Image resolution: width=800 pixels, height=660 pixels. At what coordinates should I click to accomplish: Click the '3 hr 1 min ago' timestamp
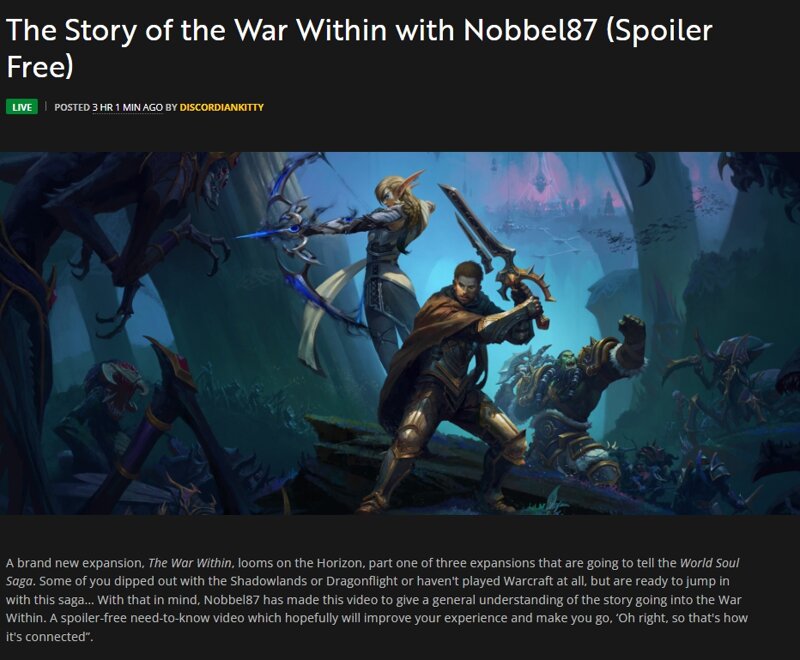click(128, 107)
